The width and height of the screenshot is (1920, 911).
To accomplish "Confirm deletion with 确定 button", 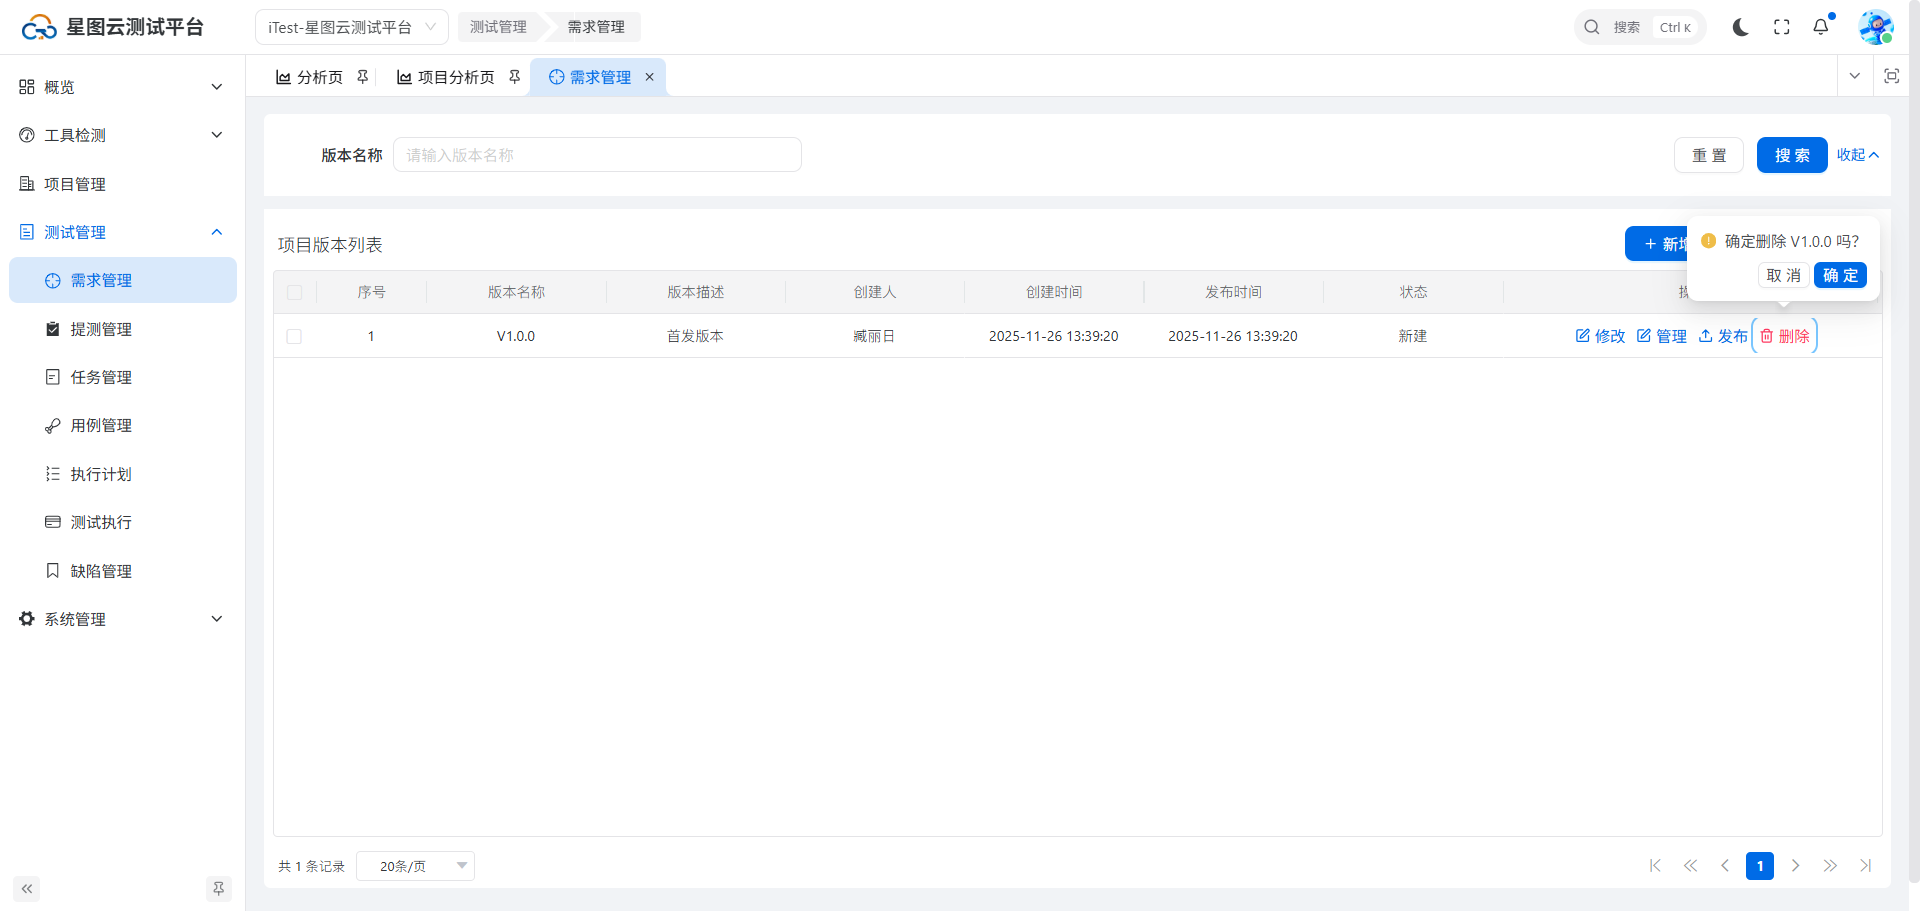I will pos(1839,275).
